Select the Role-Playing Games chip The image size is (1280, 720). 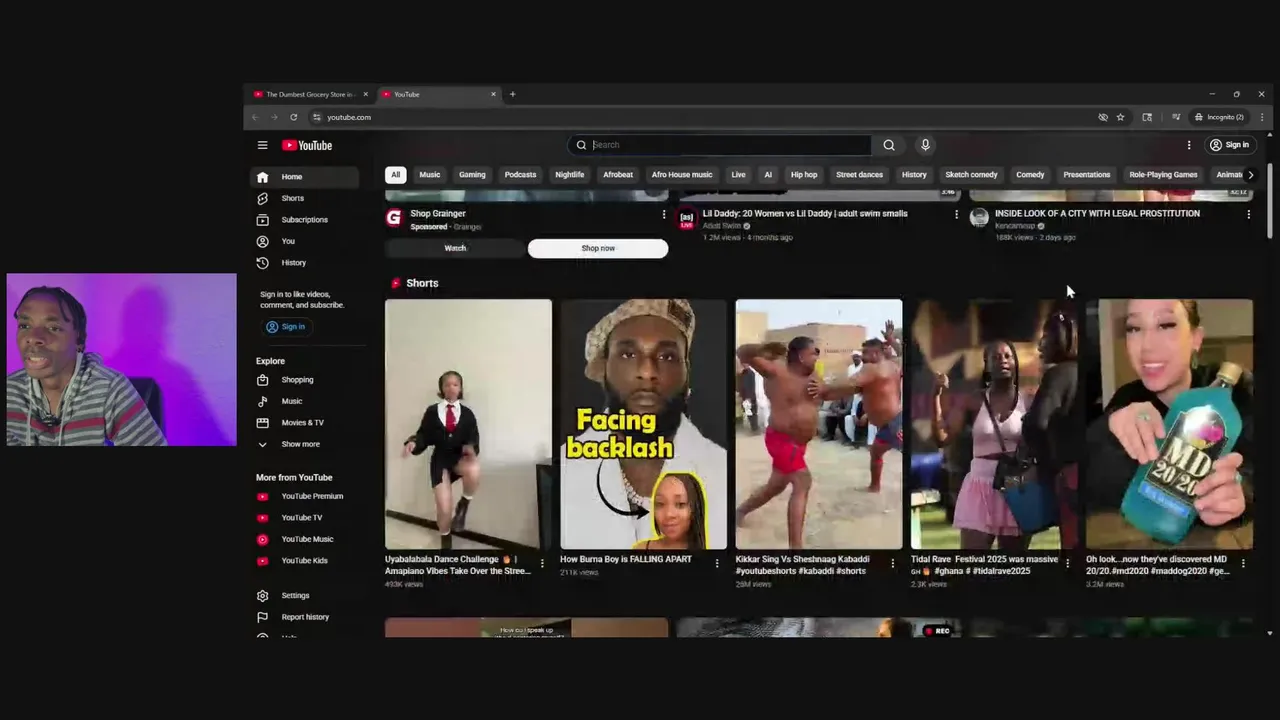pos(1163,175)
